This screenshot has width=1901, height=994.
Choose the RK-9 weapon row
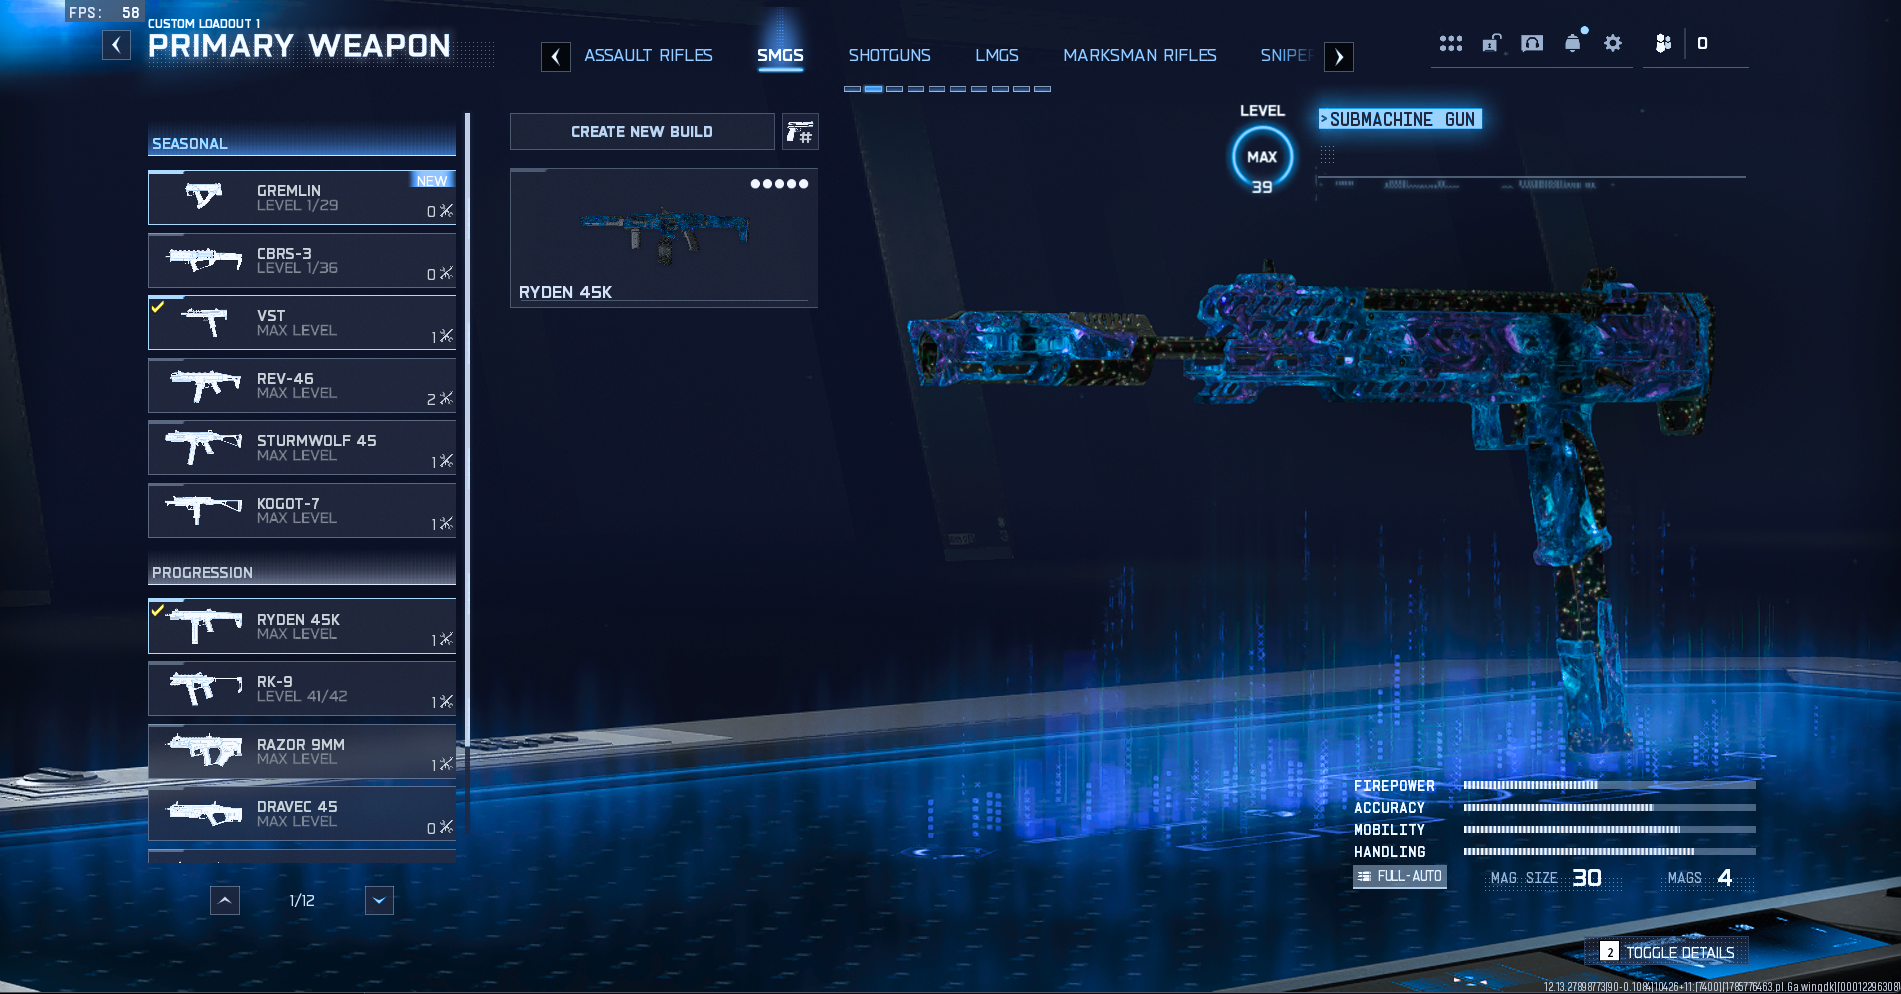pyautogui.click(x=302, y=689)
